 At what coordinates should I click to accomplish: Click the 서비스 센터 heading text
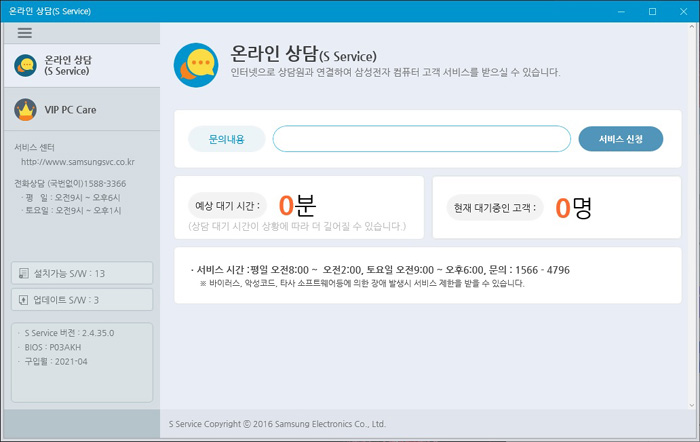[34, 147]
